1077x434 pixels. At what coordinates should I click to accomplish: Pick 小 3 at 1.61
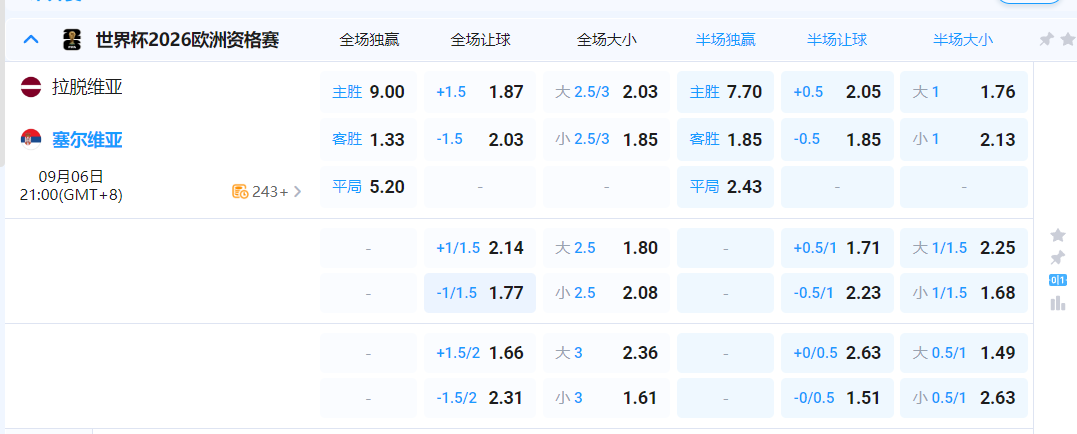click(606, 398)
